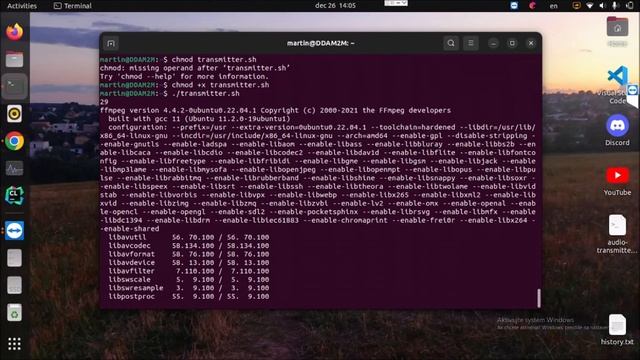Screen dimensions: 640x360
Task: Open the clock showing dec 26 14:05
Action: point(335,6)
